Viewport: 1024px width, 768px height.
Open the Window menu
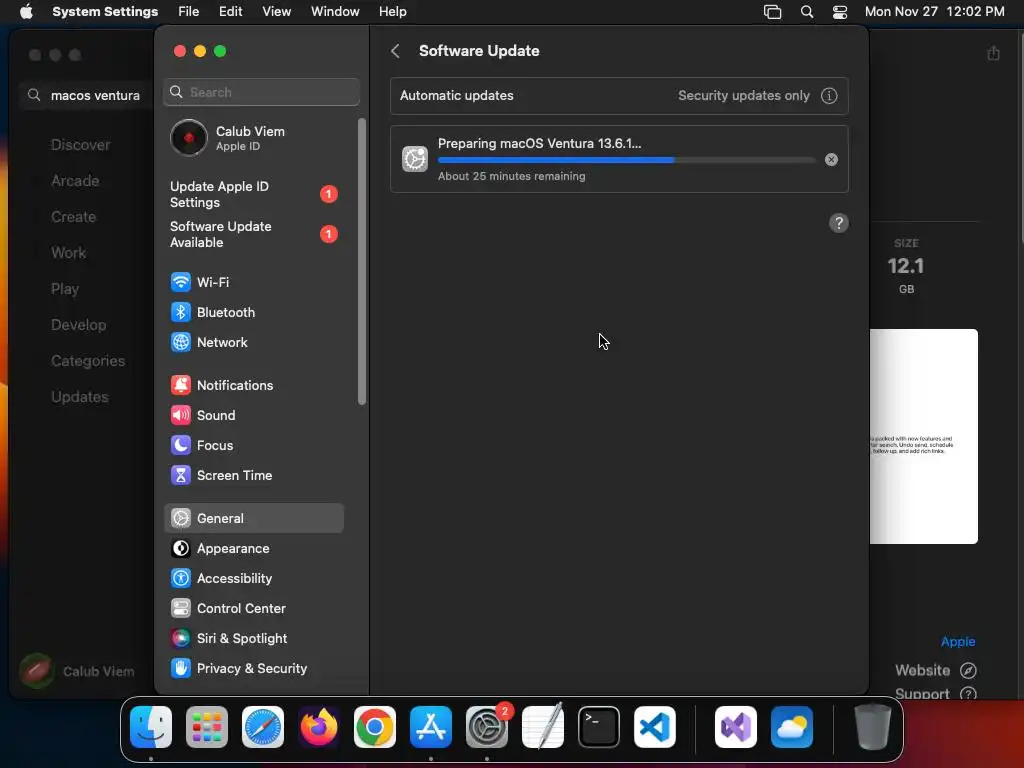coord(335,12)
